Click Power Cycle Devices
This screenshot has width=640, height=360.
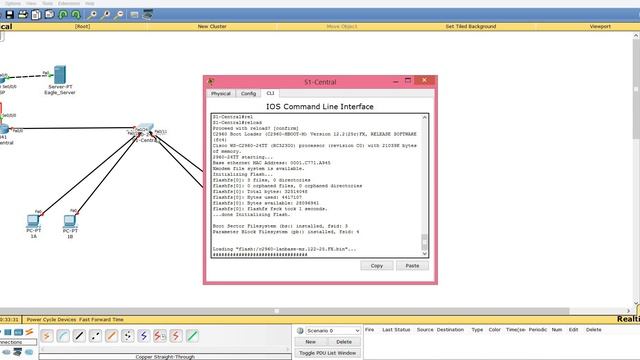[x=51, y=320]
